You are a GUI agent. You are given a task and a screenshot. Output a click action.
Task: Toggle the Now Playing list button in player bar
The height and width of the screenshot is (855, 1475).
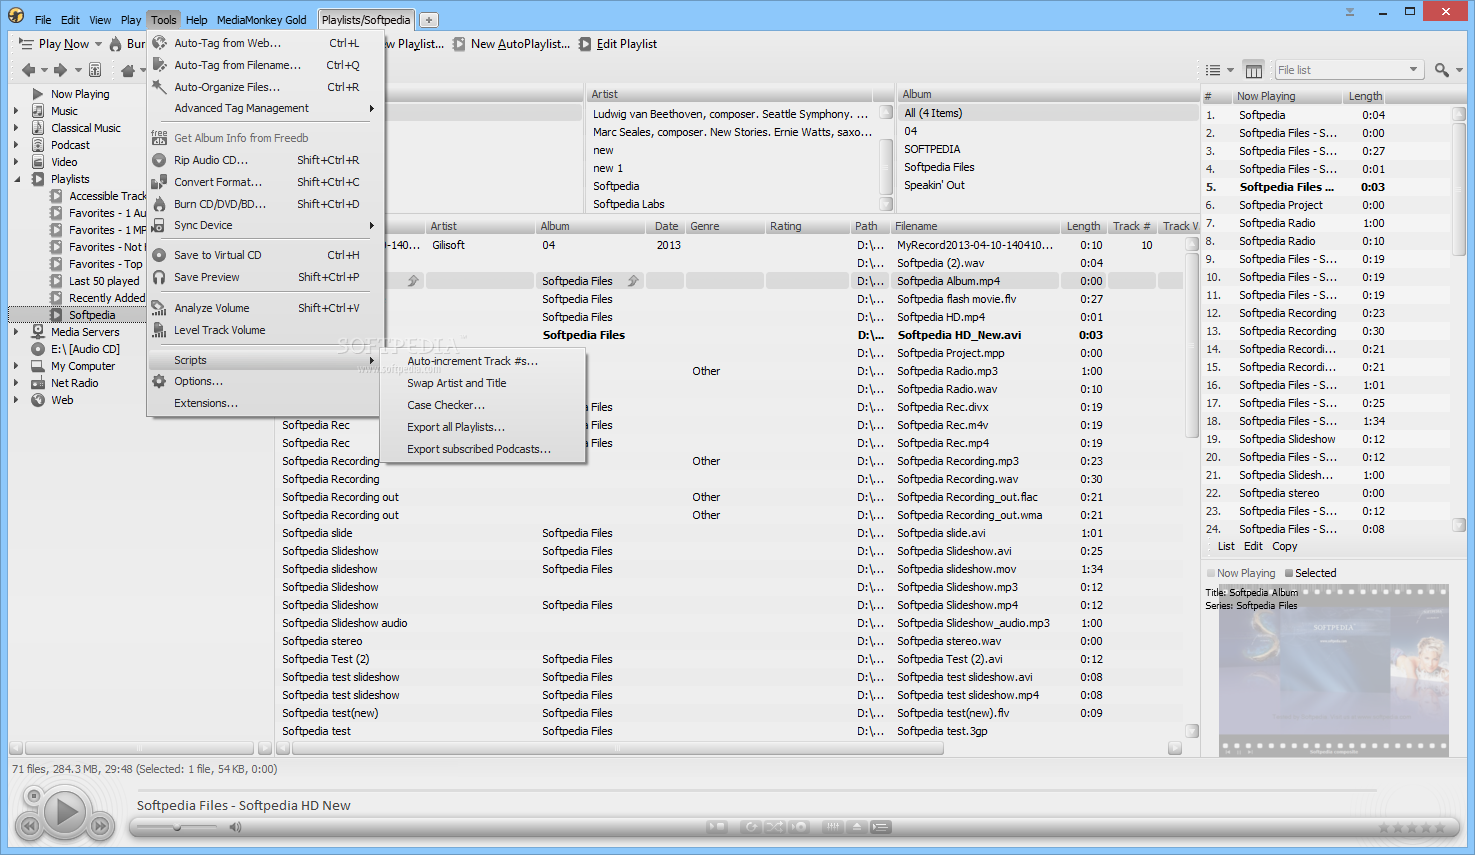click(x=881, y=827)
